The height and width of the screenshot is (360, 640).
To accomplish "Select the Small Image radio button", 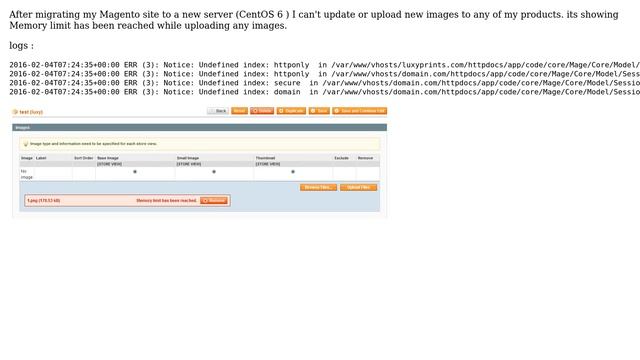I will [214, 172].
